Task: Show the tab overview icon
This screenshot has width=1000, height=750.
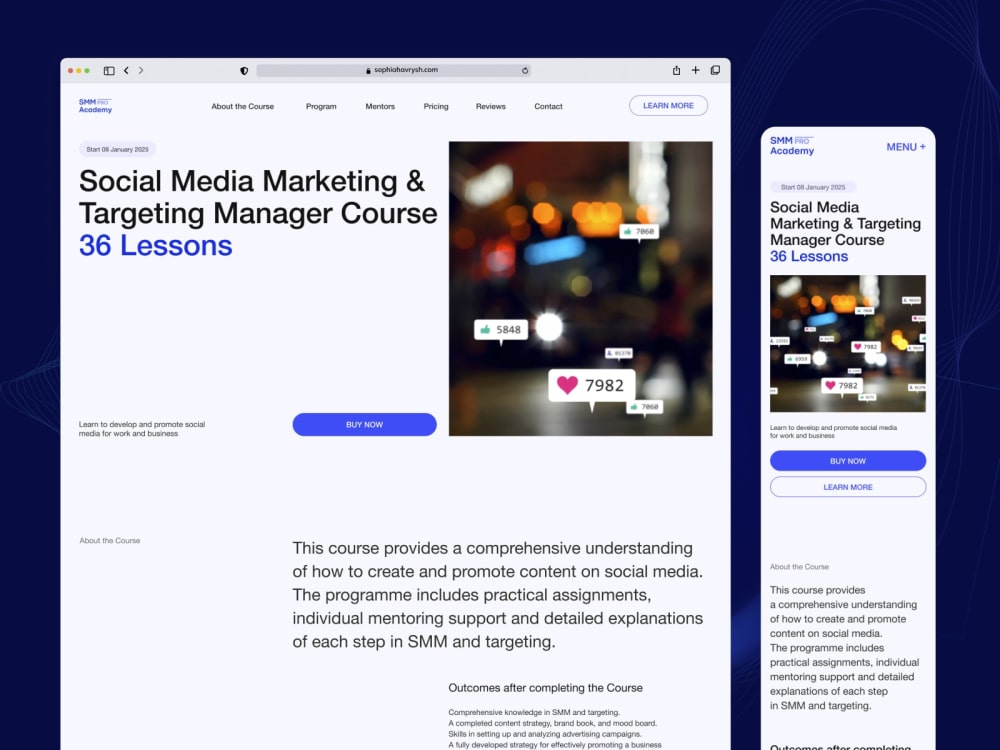Action: pos(716,70)
